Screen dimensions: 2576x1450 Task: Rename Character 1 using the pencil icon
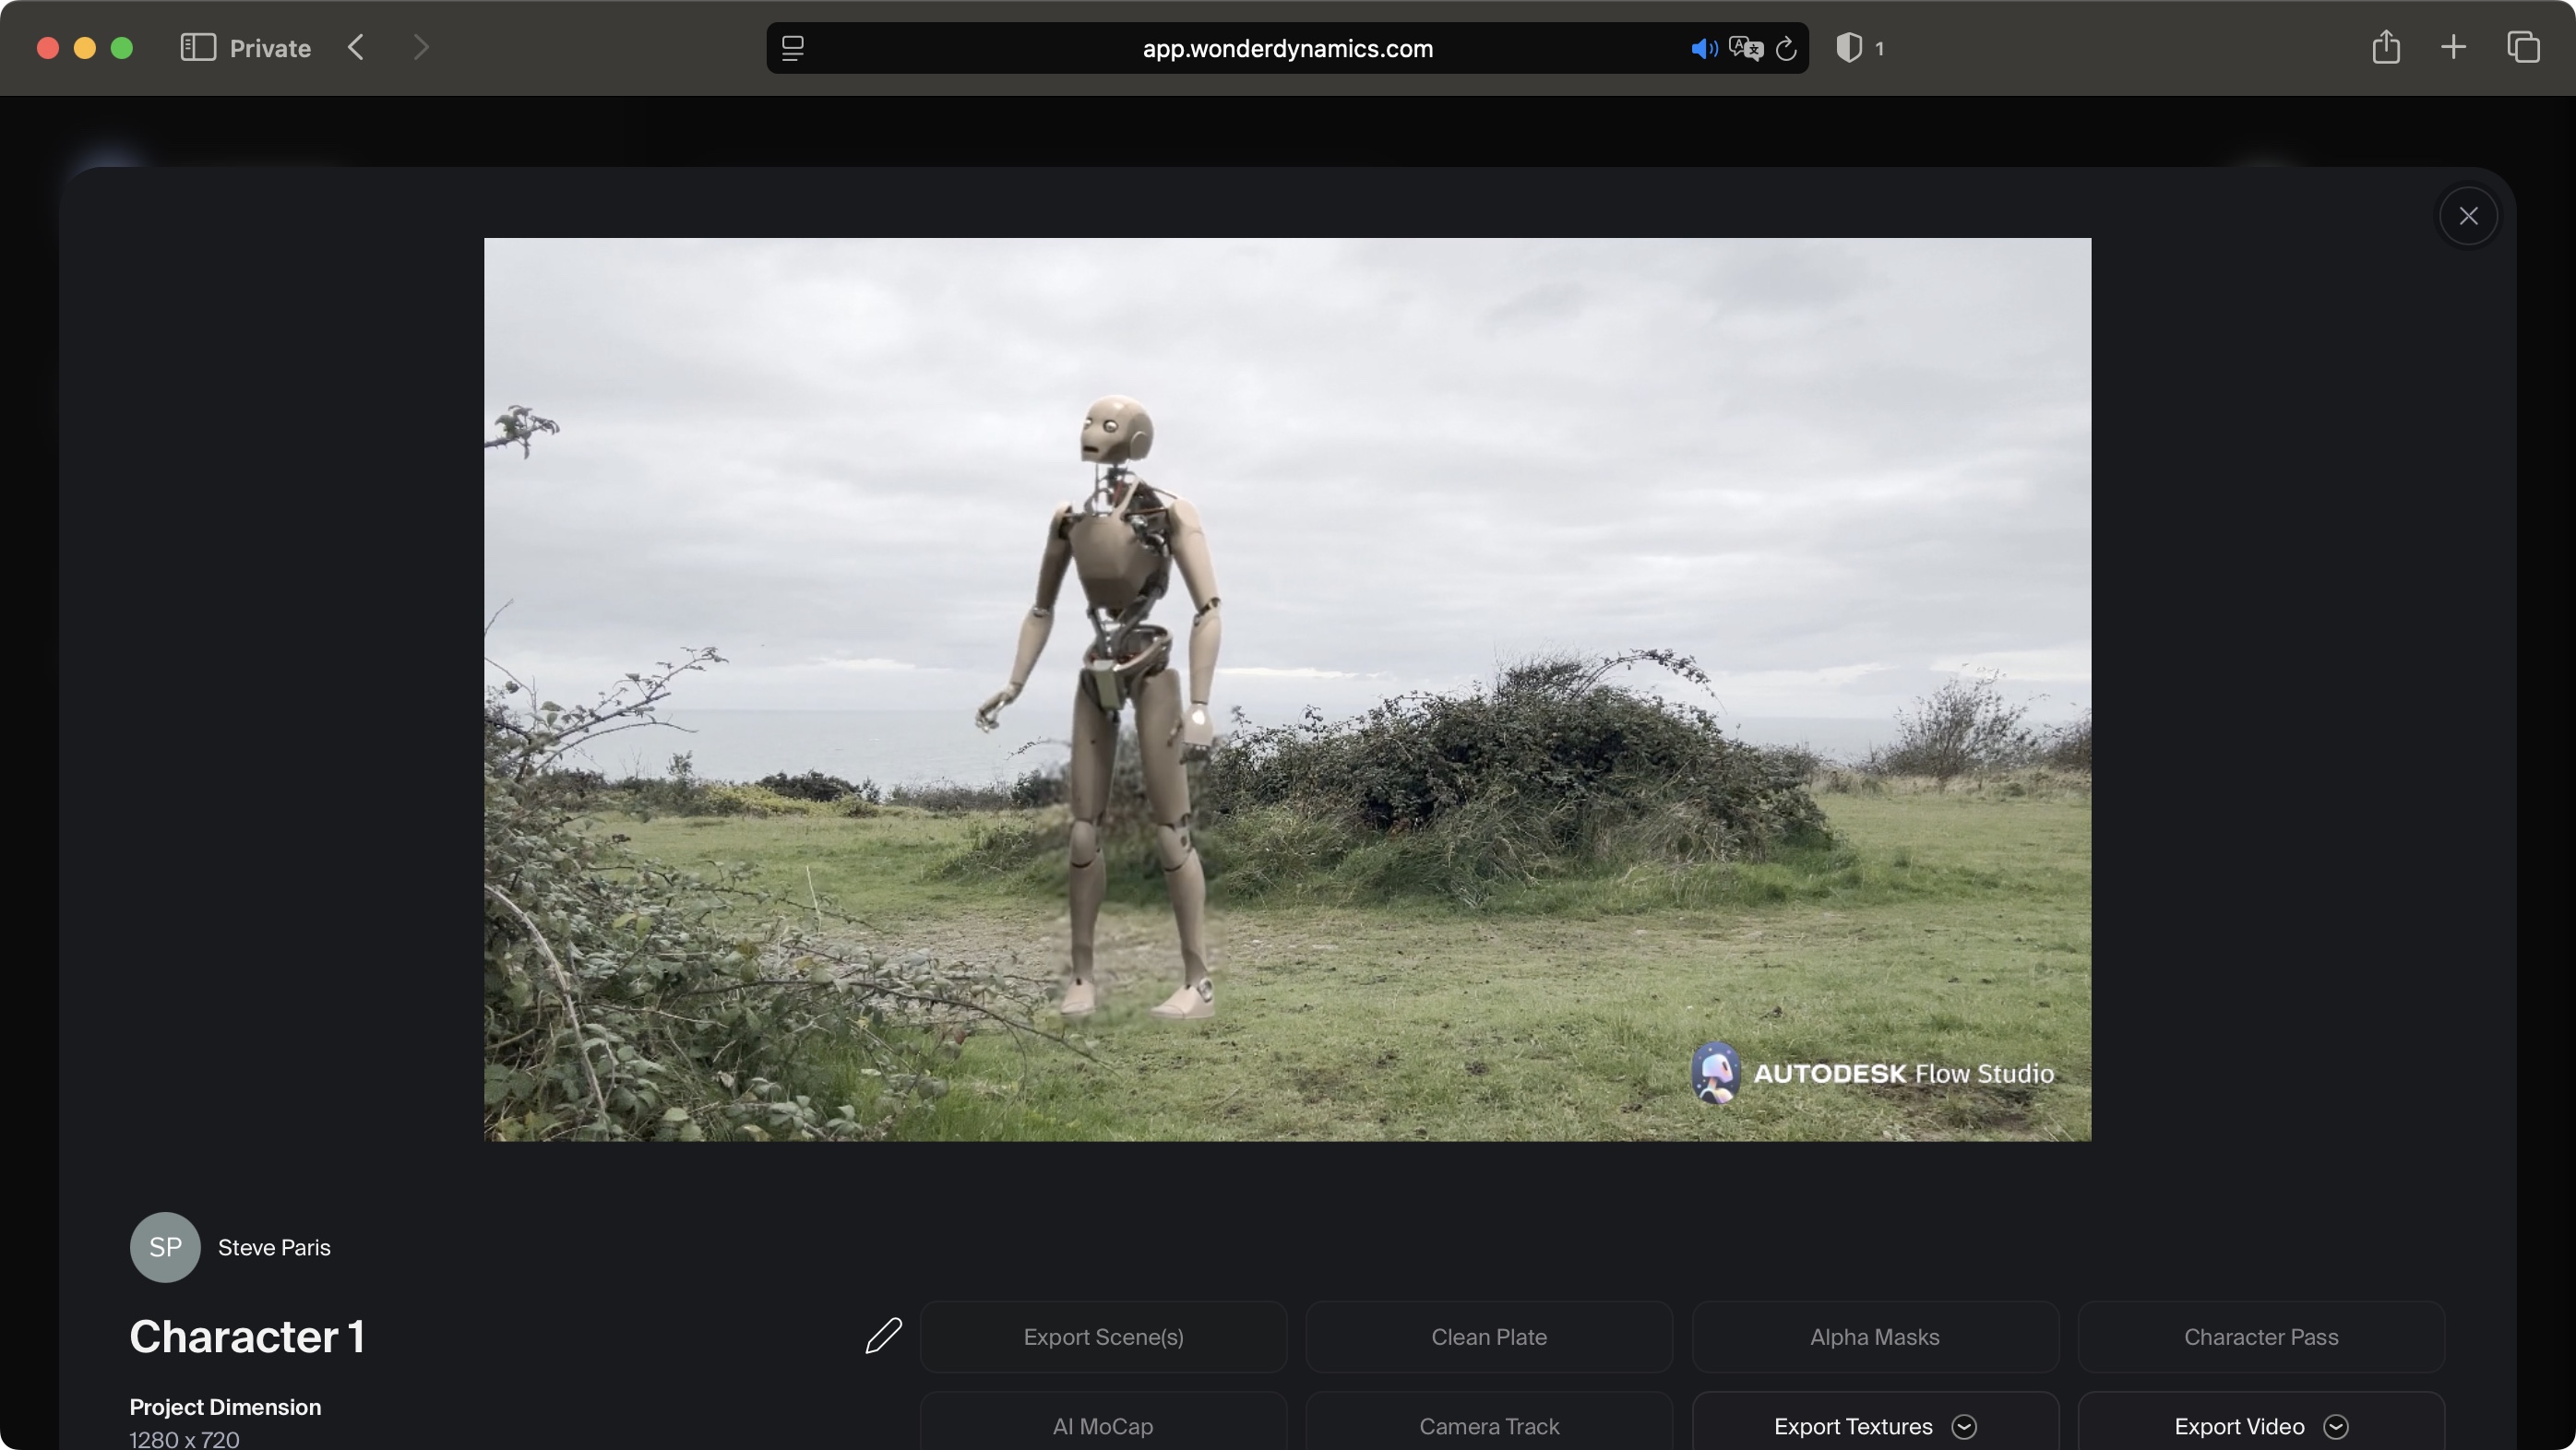click(x=884, y=1337)
